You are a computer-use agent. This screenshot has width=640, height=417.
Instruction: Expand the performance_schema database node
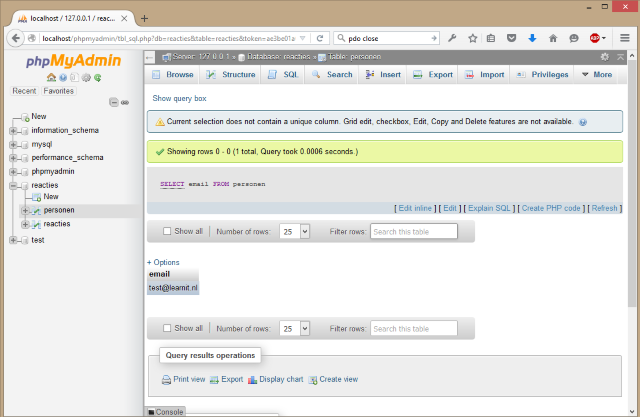tap(13, 158)
